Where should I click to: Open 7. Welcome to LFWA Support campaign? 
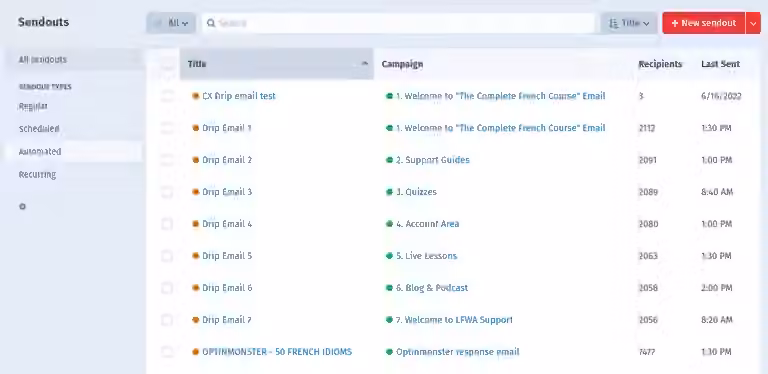455,320
